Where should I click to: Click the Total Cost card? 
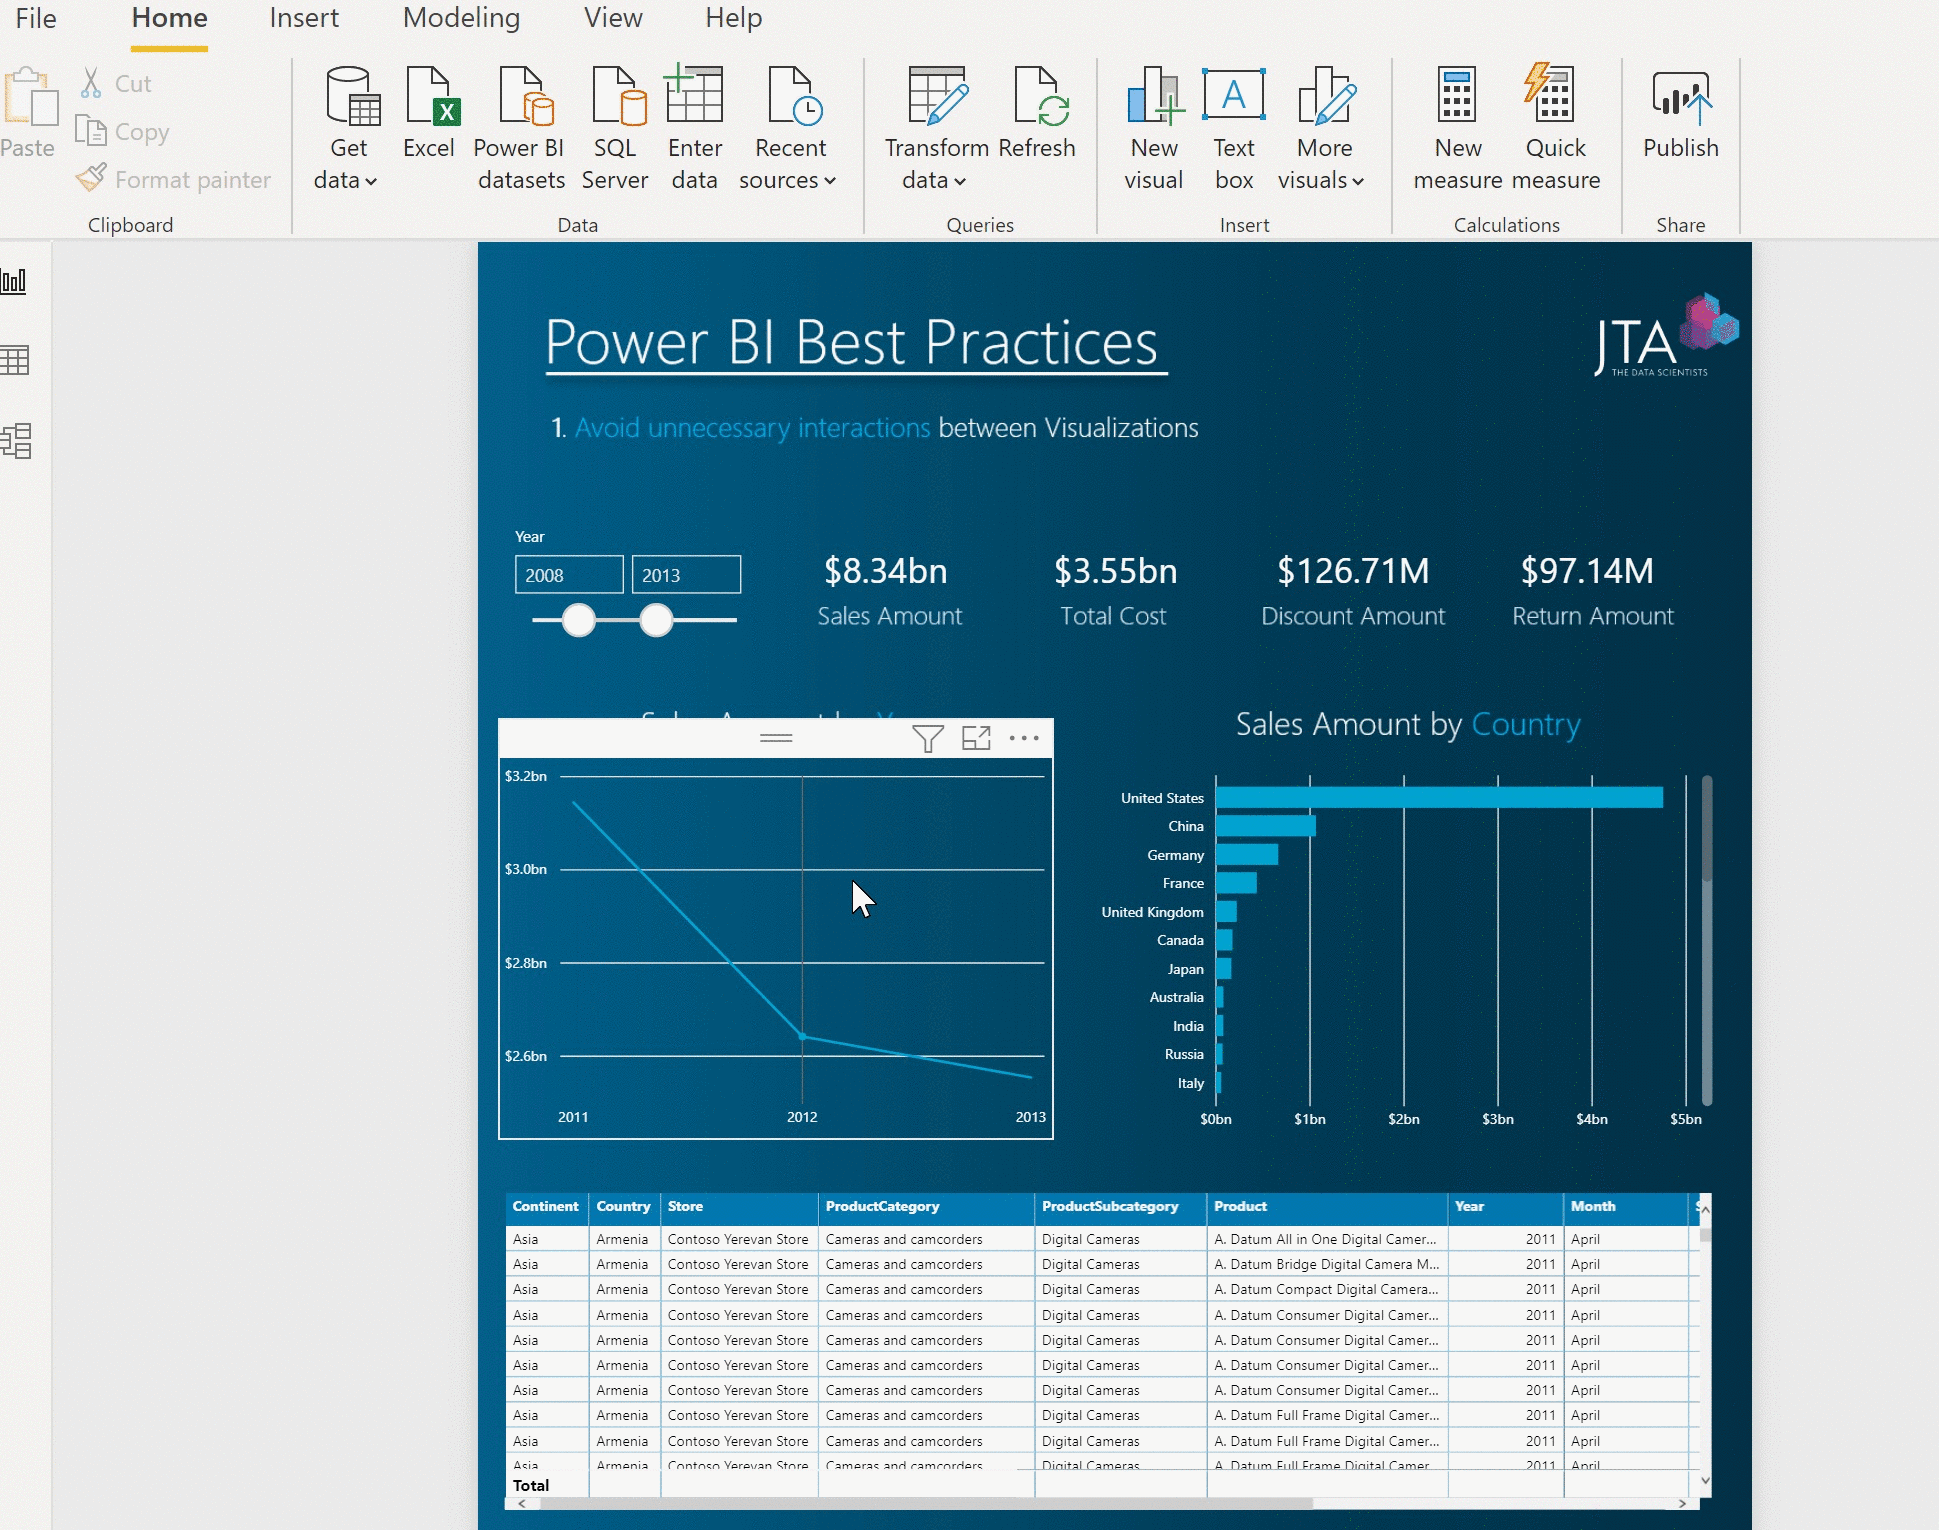click(1114, 591)
